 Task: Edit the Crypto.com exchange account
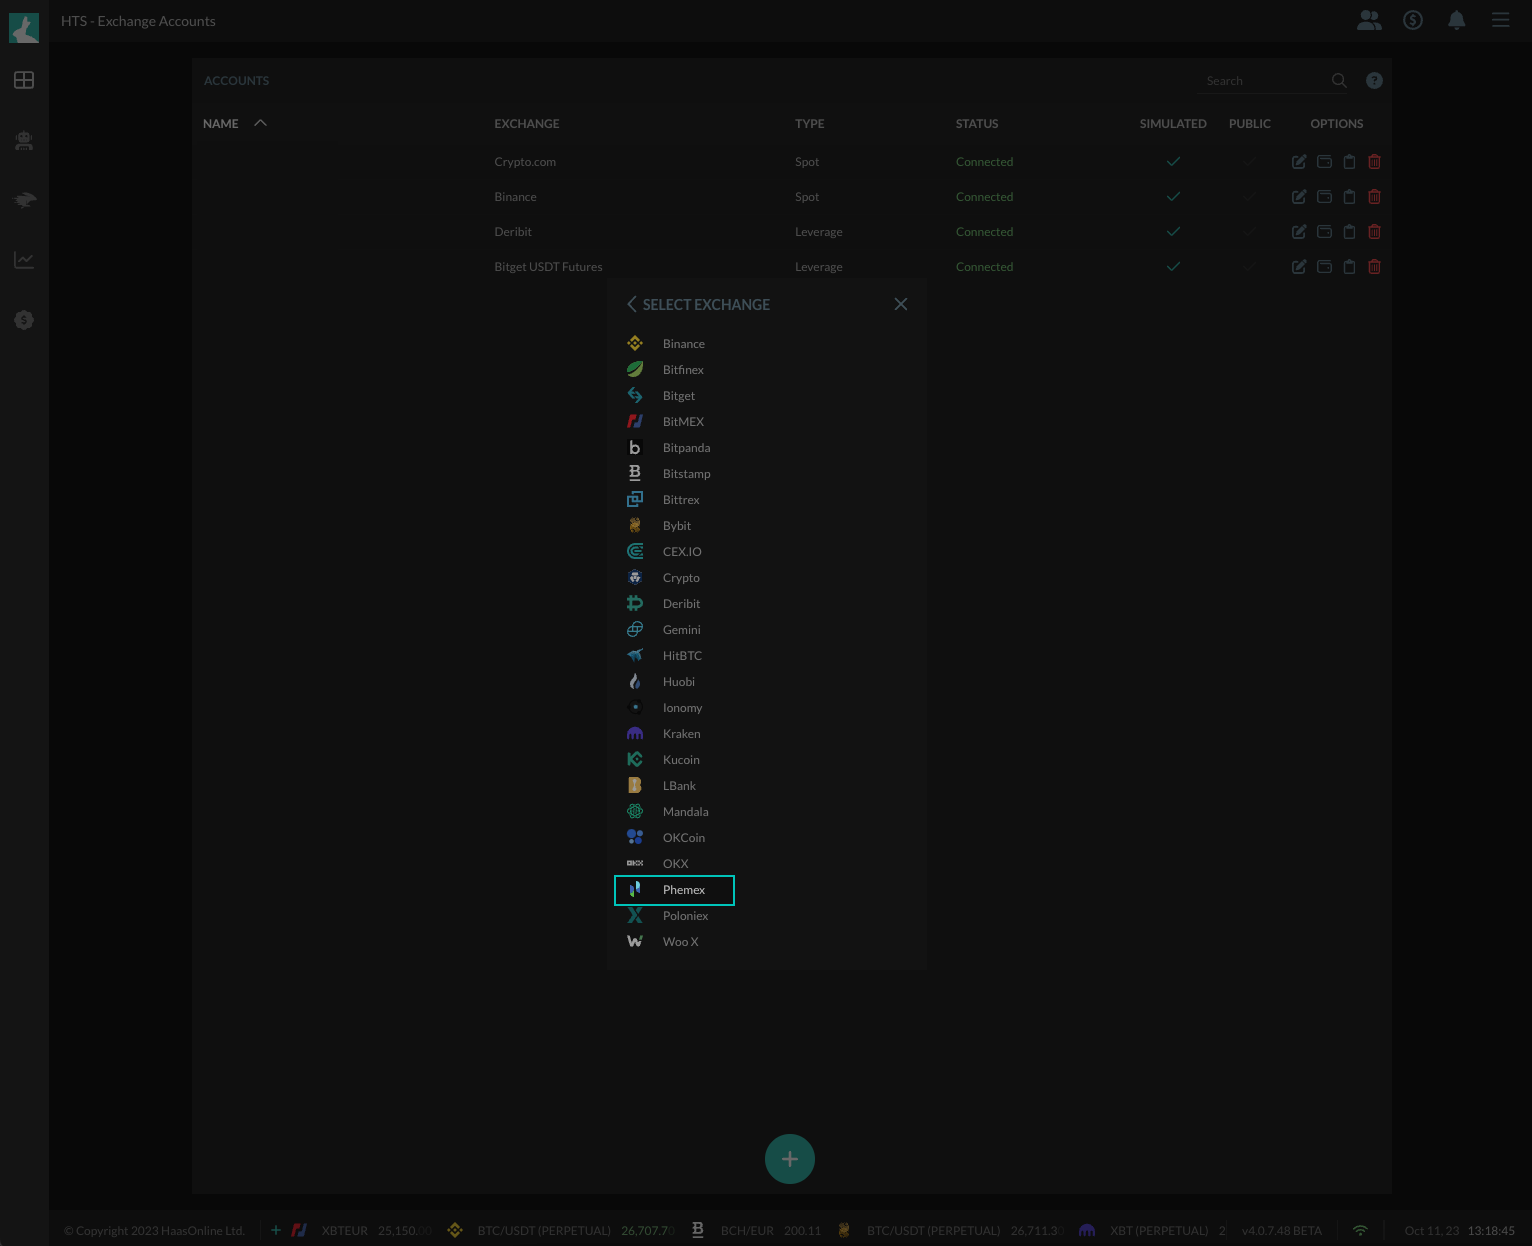point(1298,161)
